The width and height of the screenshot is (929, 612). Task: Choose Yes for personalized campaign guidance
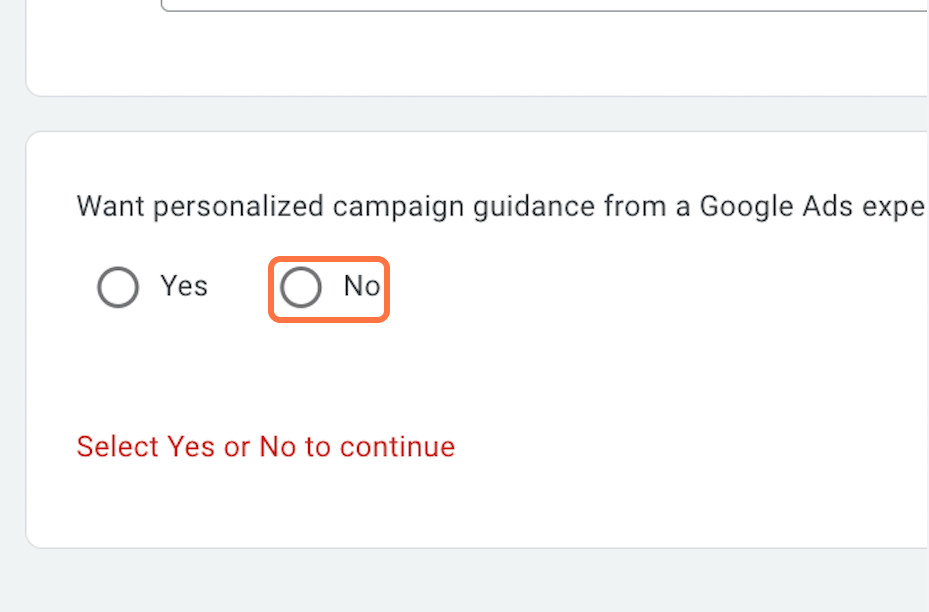117,287
